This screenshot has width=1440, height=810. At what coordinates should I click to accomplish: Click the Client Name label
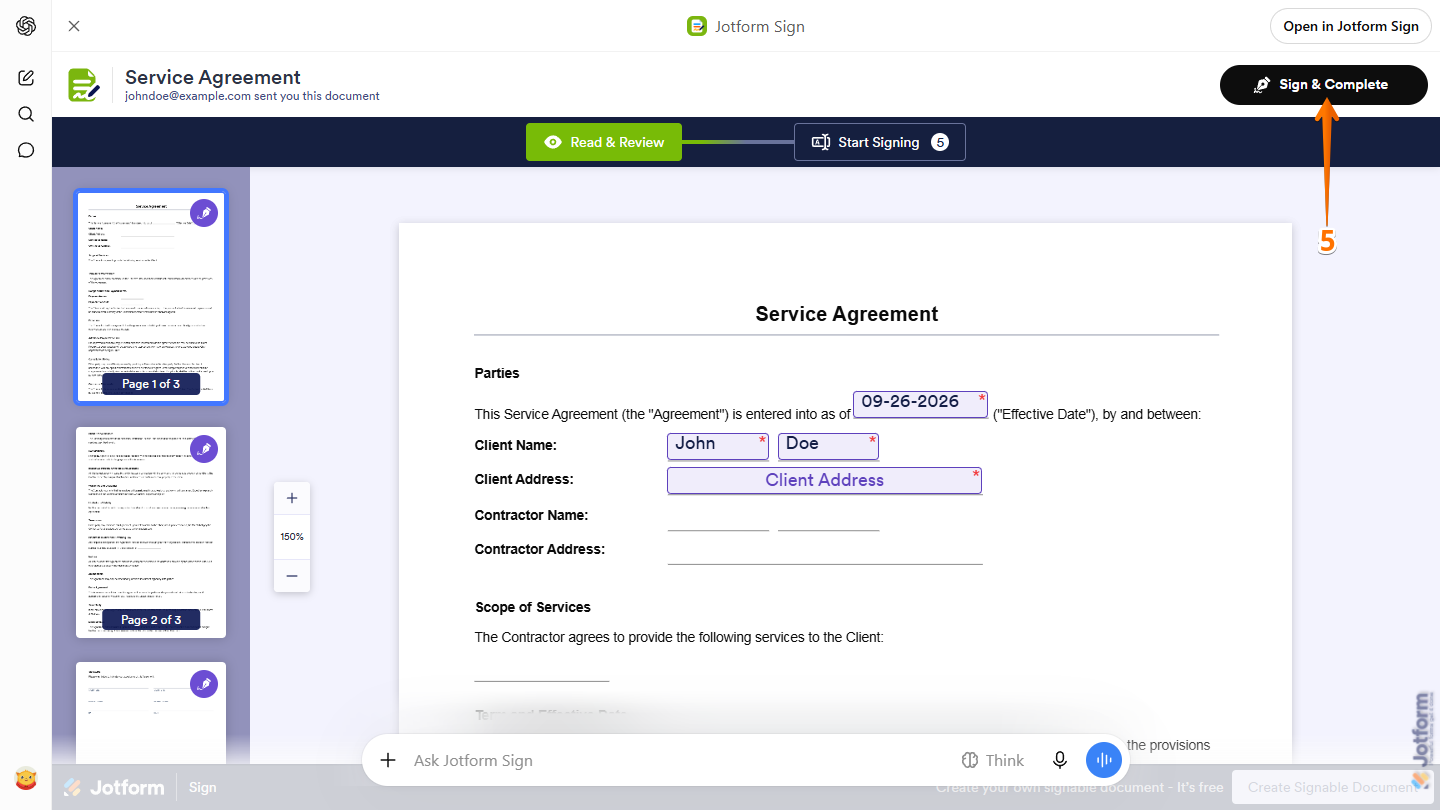[516, 445]
